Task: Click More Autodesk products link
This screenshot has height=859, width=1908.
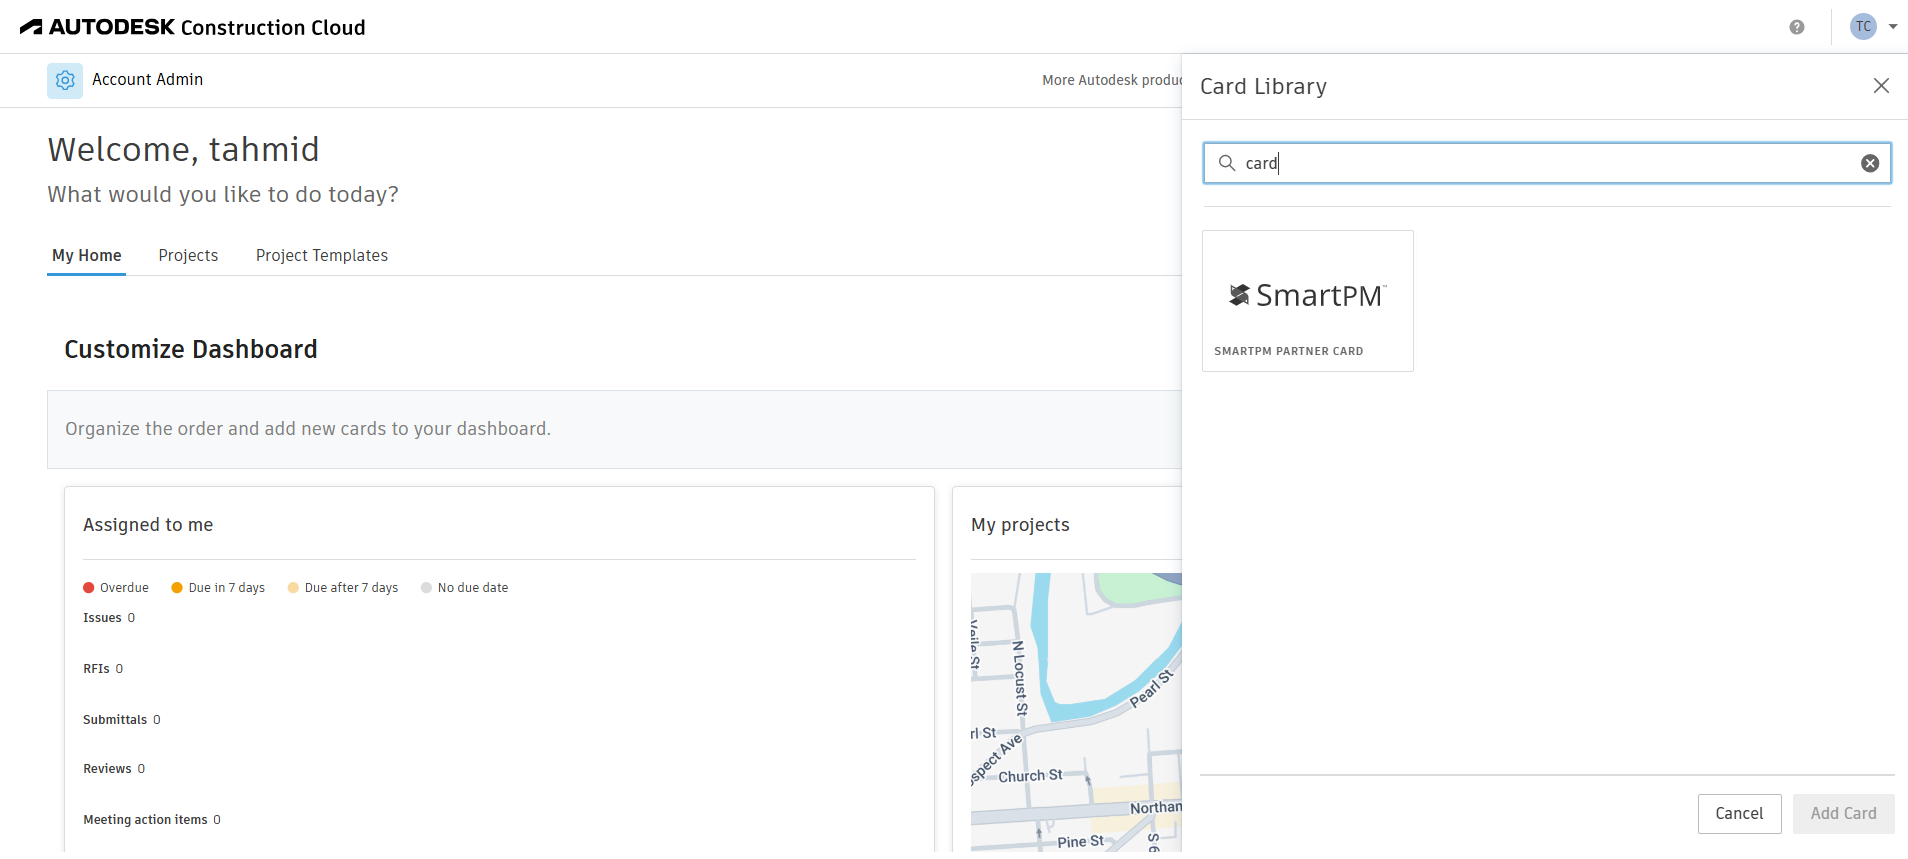Action: pyautogui.click(x=1111, y=80)
